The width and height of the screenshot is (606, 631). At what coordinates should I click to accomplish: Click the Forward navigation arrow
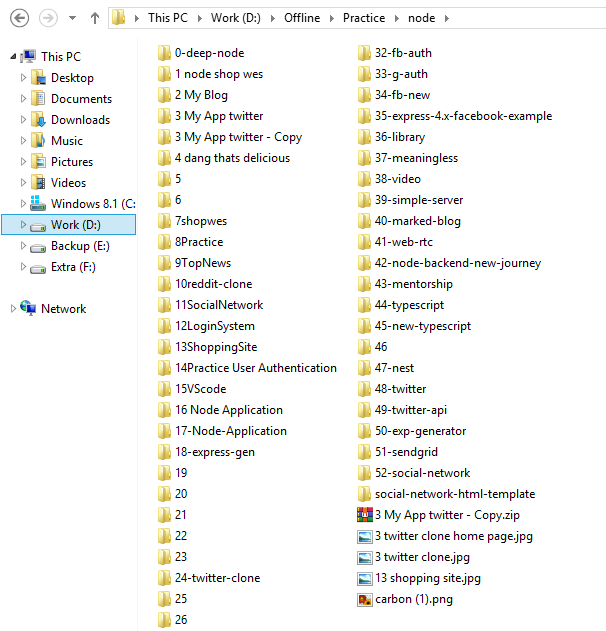click(48, 18)
